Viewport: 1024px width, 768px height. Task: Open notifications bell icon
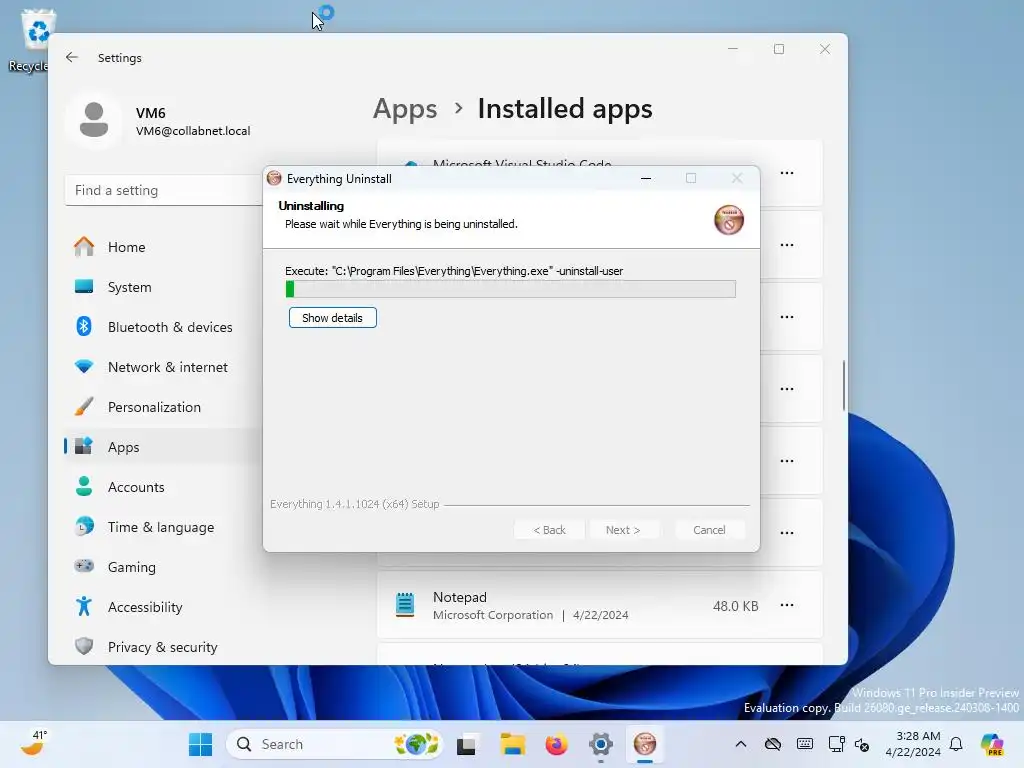(956, 744)
